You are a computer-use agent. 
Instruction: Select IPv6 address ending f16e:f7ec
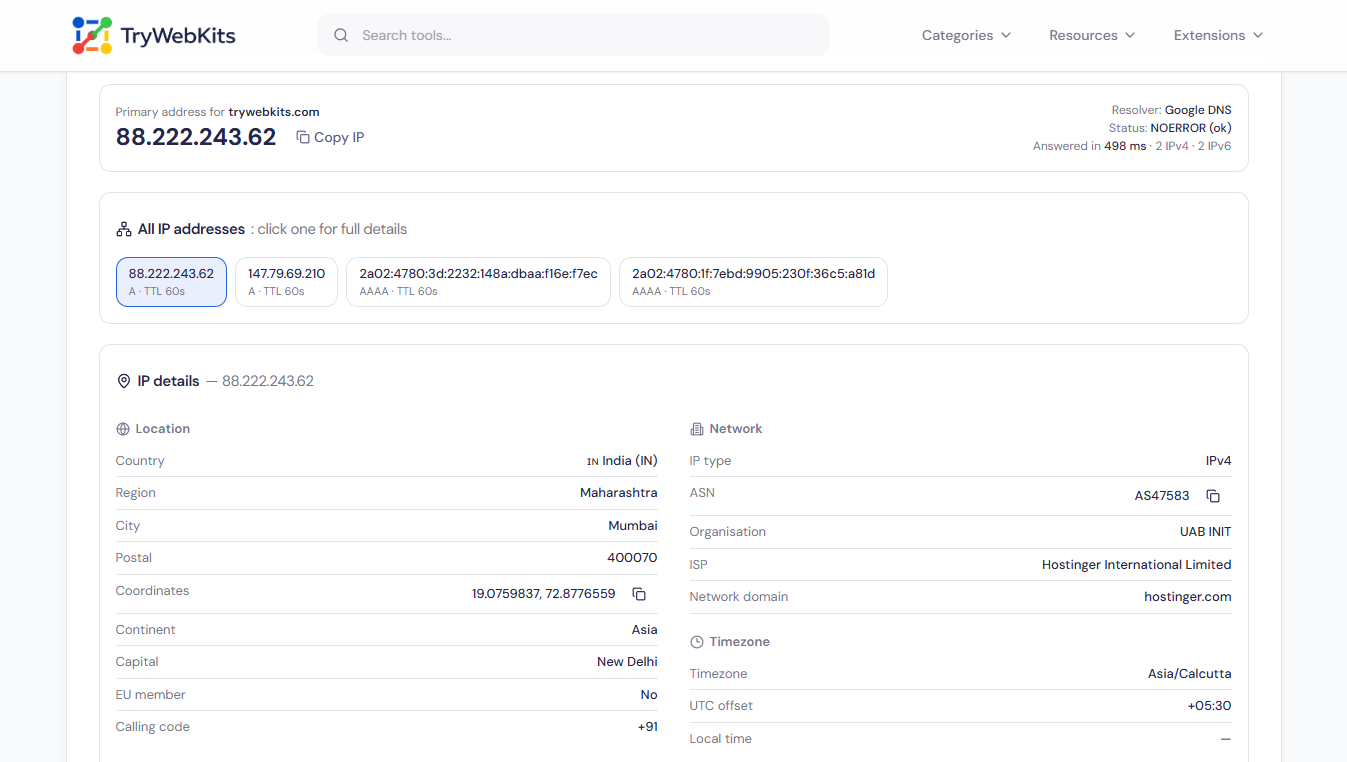(478, 282)
